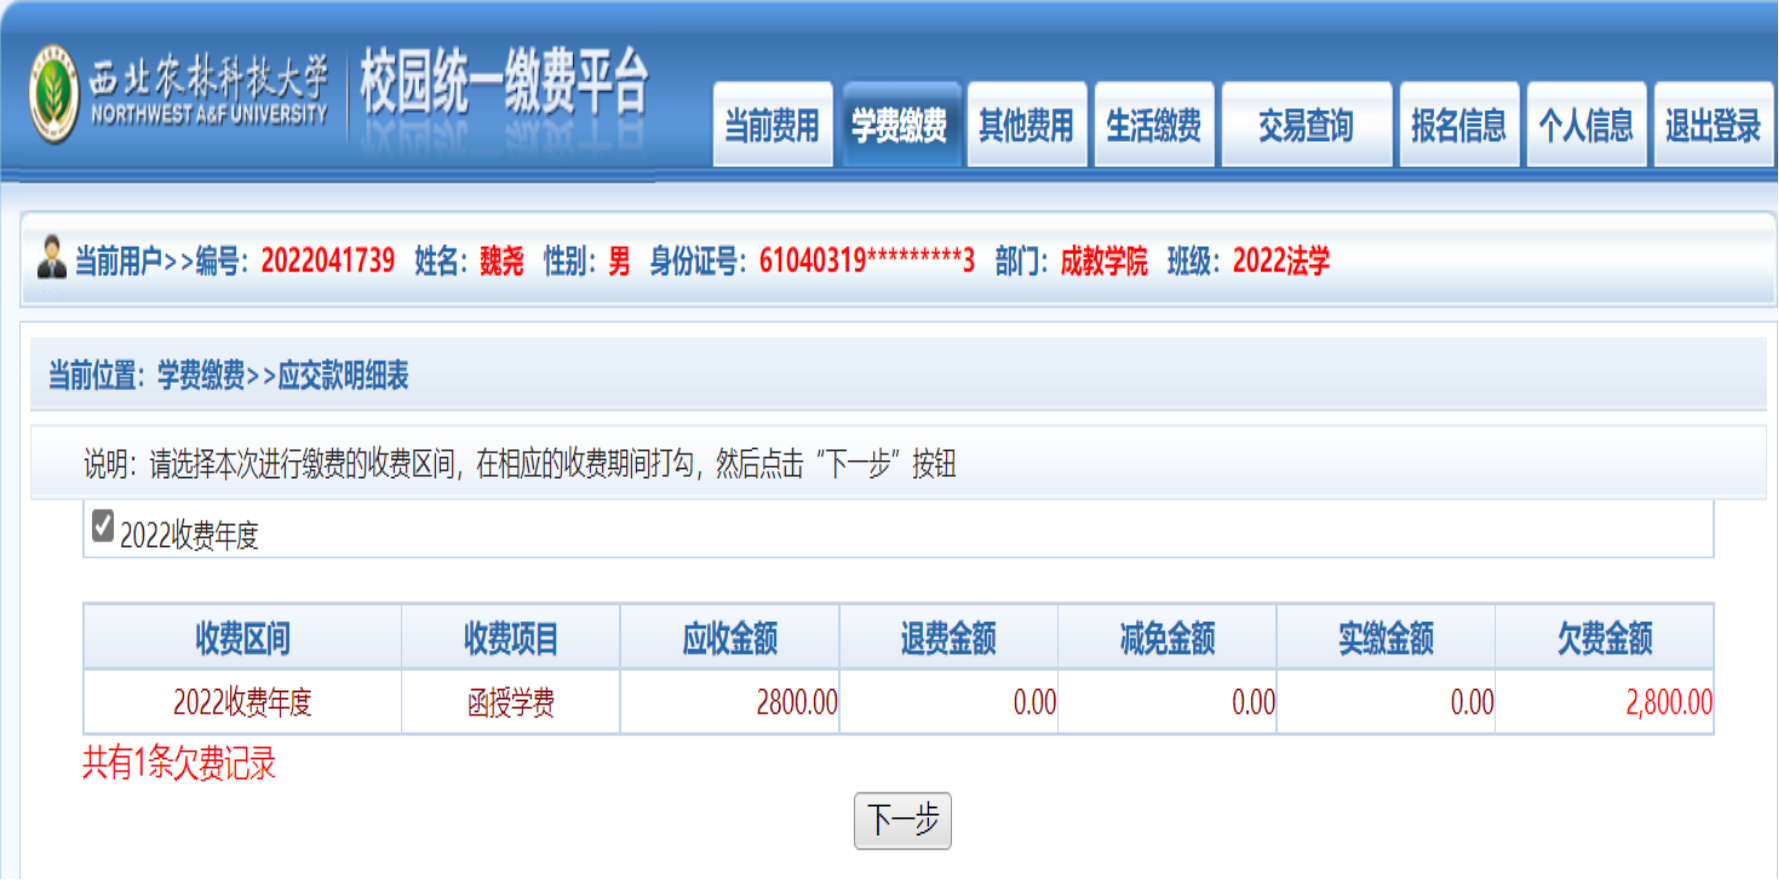Viewport: 1779px width, 880px height.
Task: Click the 收费区间 column header
Action: [242, 638]
